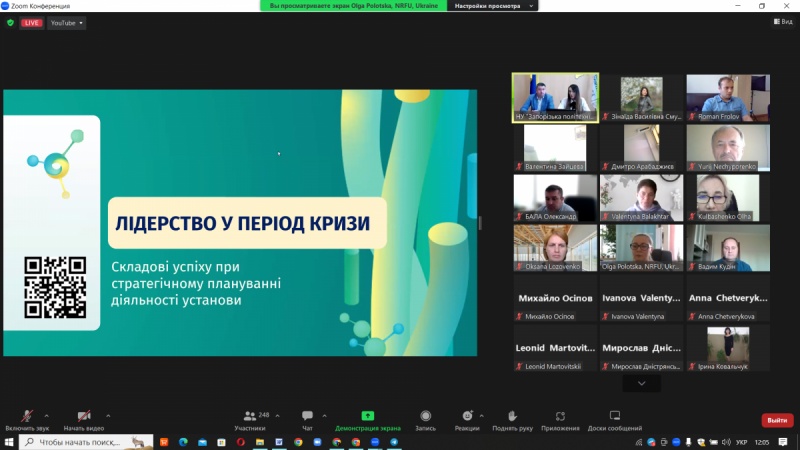800x450 pixels.
Task: Unmute microphone with Включить звук button
Action: point(26,417)
